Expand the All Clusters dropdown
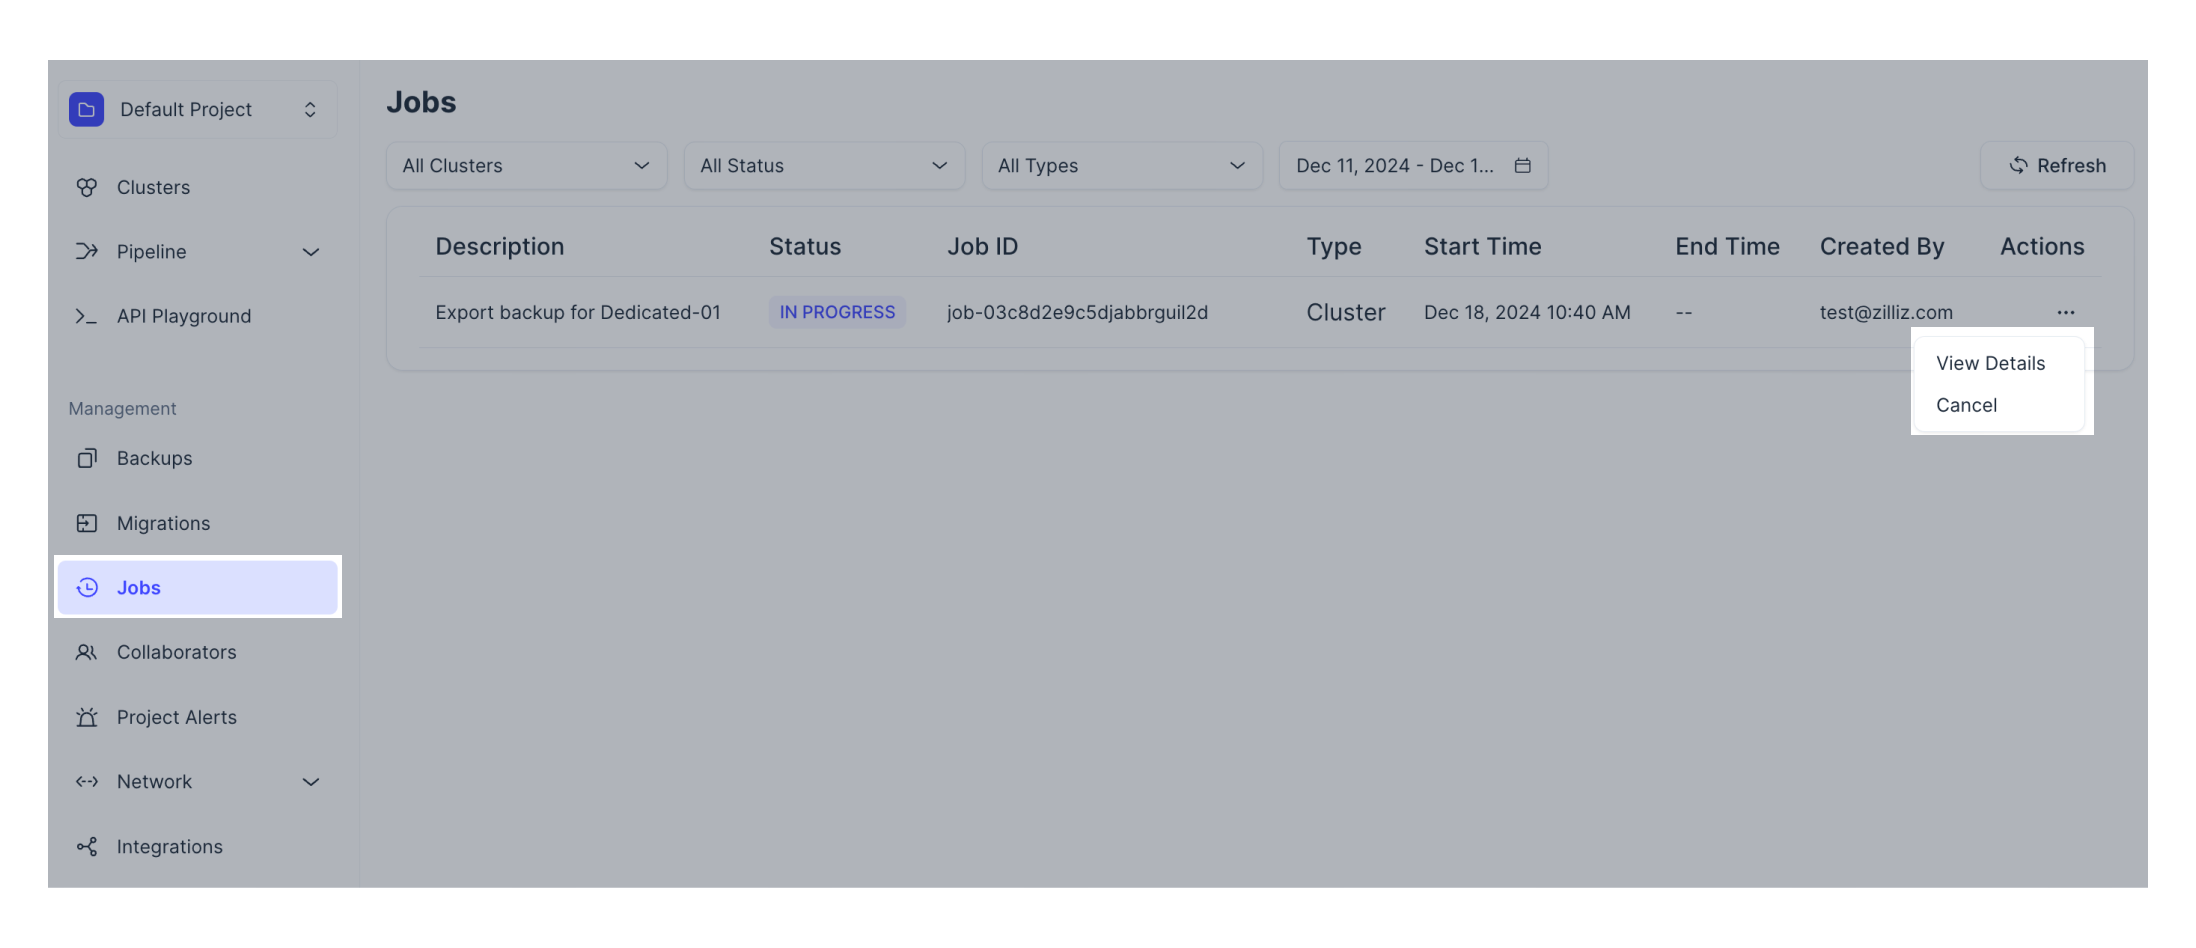 pyautogui.click(x=526, y=165)
